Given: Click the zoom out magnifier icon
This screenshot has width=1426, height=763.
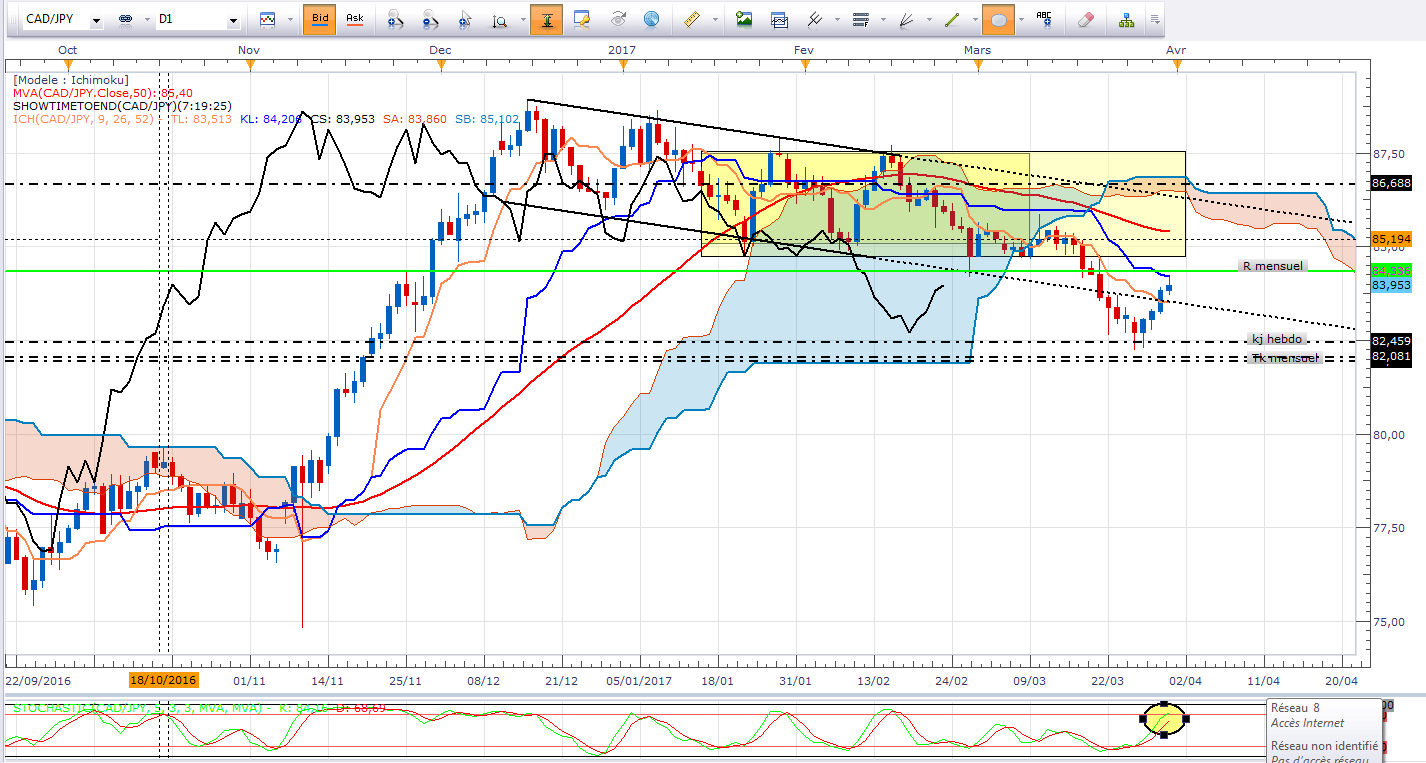Looking at the screenshot, I should (x=430, y=20).
